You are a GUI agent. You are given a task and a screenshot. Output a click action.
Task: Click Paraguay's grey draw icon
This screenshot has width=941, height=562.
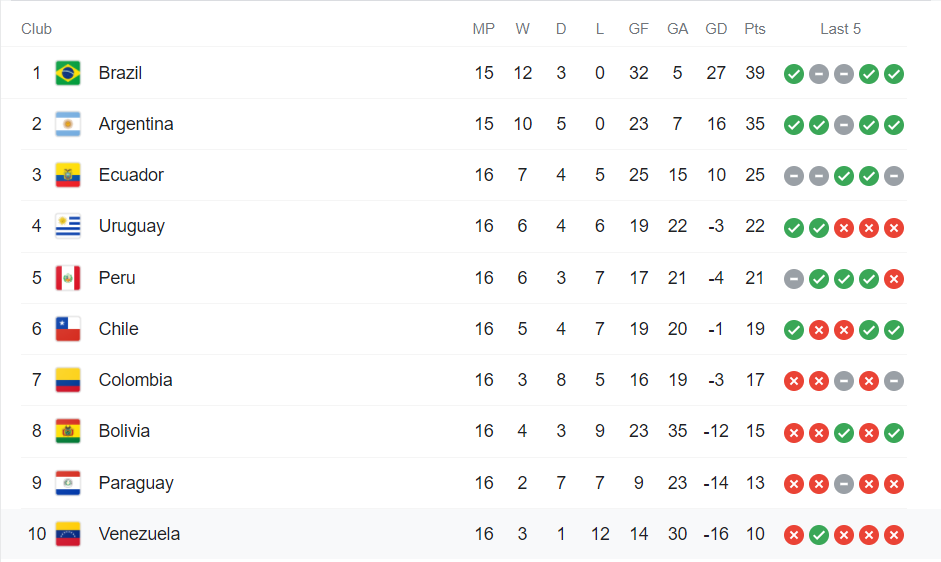point(844,484)
